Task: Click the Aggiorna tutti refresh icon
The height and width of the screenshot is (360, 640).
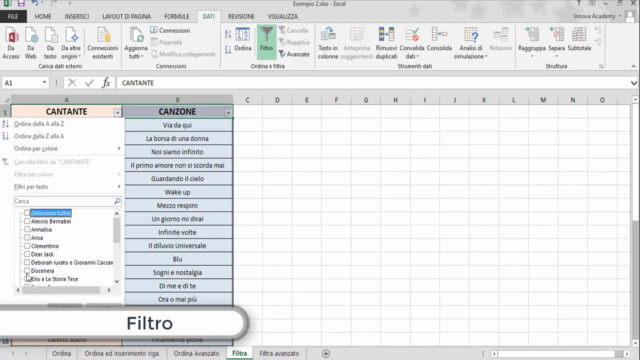Action: click(136, 43)
